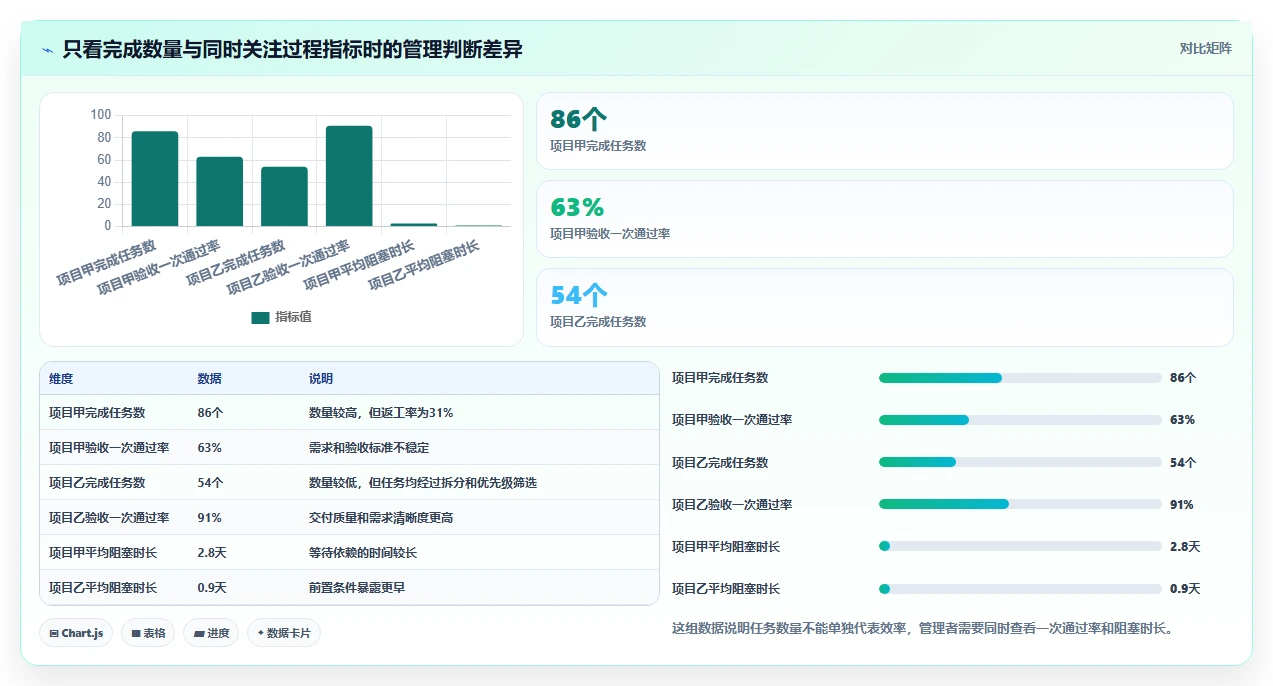Click the 100 y-axis label in chart

[101, 115]
